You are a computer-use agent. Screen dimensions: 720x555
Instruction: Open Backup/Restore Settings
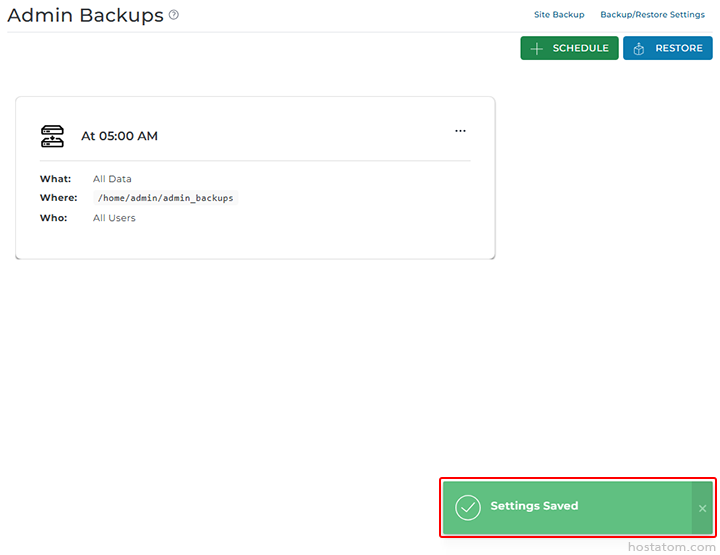[x=652, y=15]
